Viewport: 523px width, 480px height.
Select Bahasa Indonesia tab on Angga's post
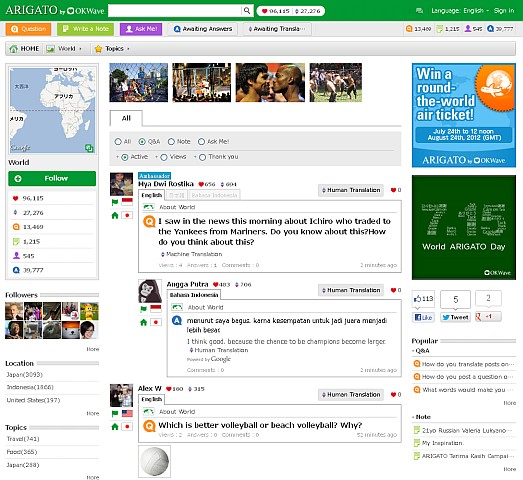[194, 295]
